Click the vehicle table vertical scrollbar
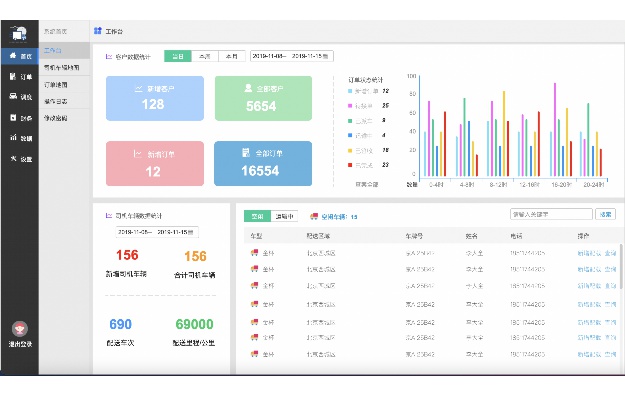The width and height of the screenshot is (625, 396). (620, 267)
